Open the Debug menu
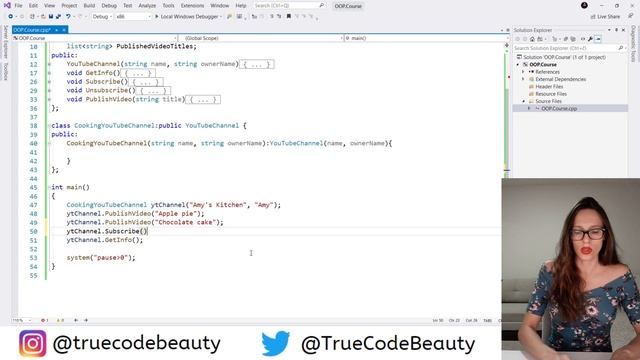 point(109,6)
